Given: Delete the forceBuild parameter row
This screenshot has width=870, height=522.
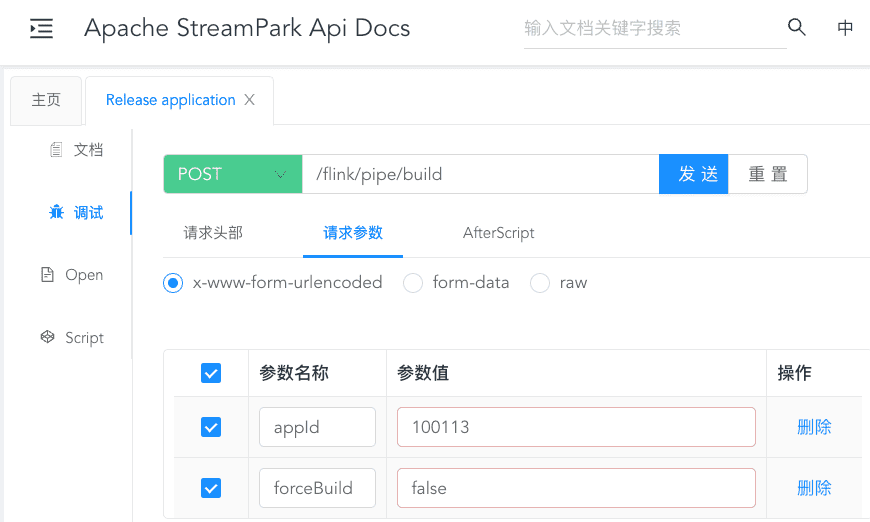Looking at the screenshot, I should point(814,488).
